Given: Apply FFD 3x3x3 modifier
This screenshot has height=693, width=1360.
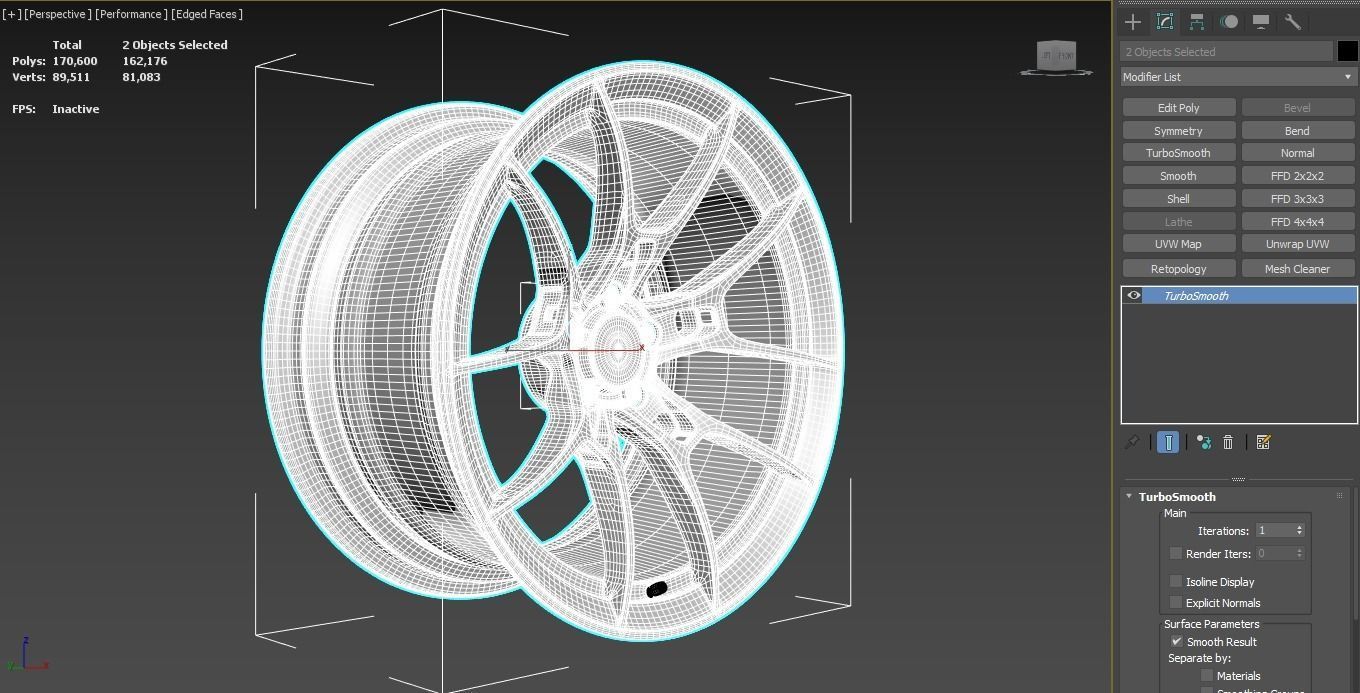Looking at the screenshot, I should (1298, 198).
